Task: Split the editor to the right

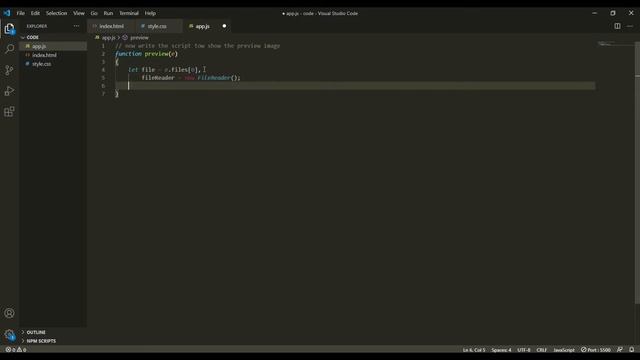Action: click(x=617, y=26)
